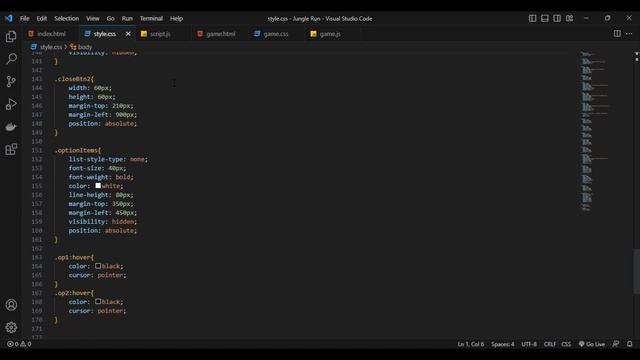640x360 pixels.
Task: Click the font-weight: bold declaration
Action: pyautogui.click(x=101, y=177)
